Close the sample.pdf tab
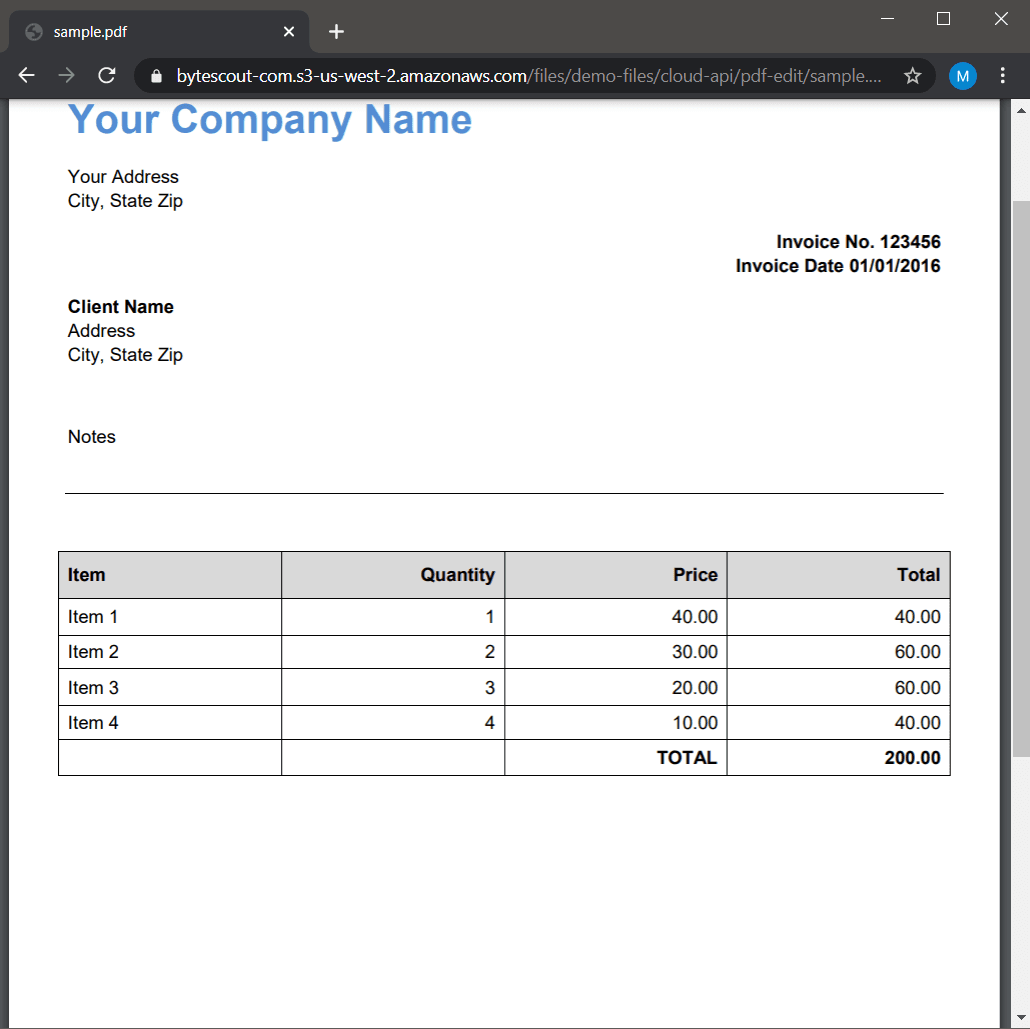The width and height of the screenshot is (1030, 1029). point(289,31)
